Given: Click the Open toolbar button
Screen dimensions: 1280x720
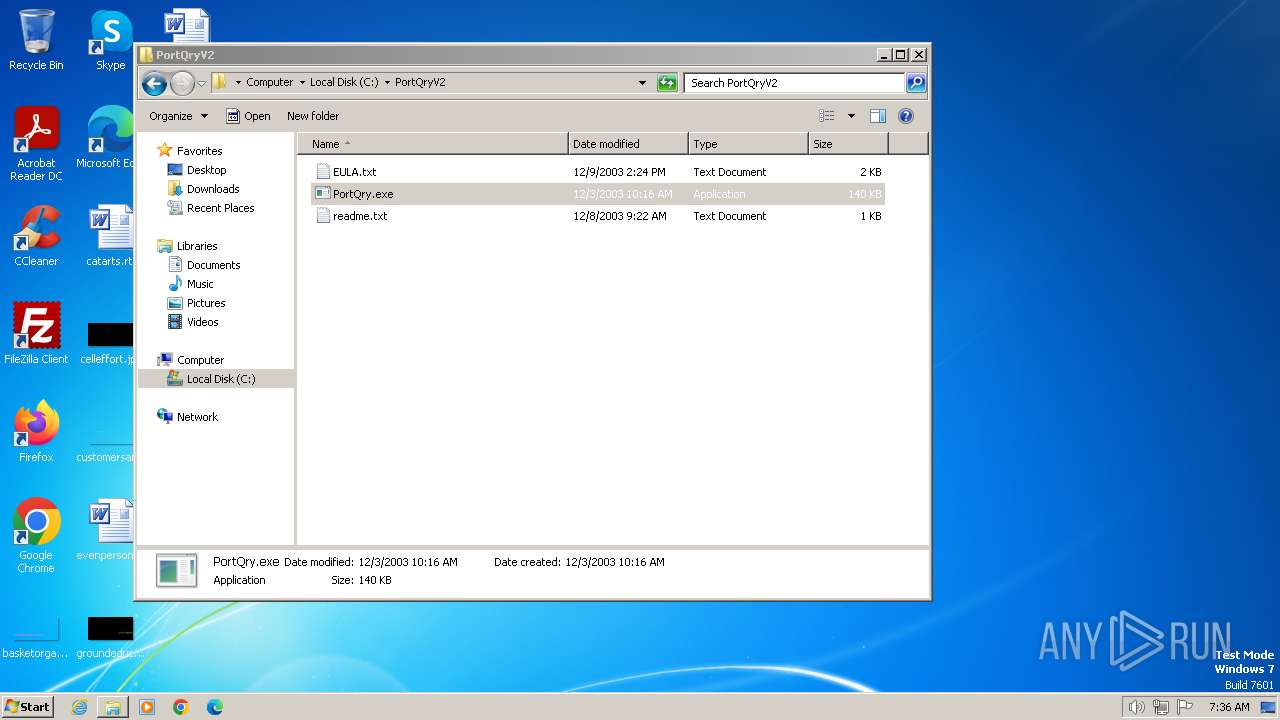Looking at the screenshot, I should pyautogui.click(x=248, y=116).
